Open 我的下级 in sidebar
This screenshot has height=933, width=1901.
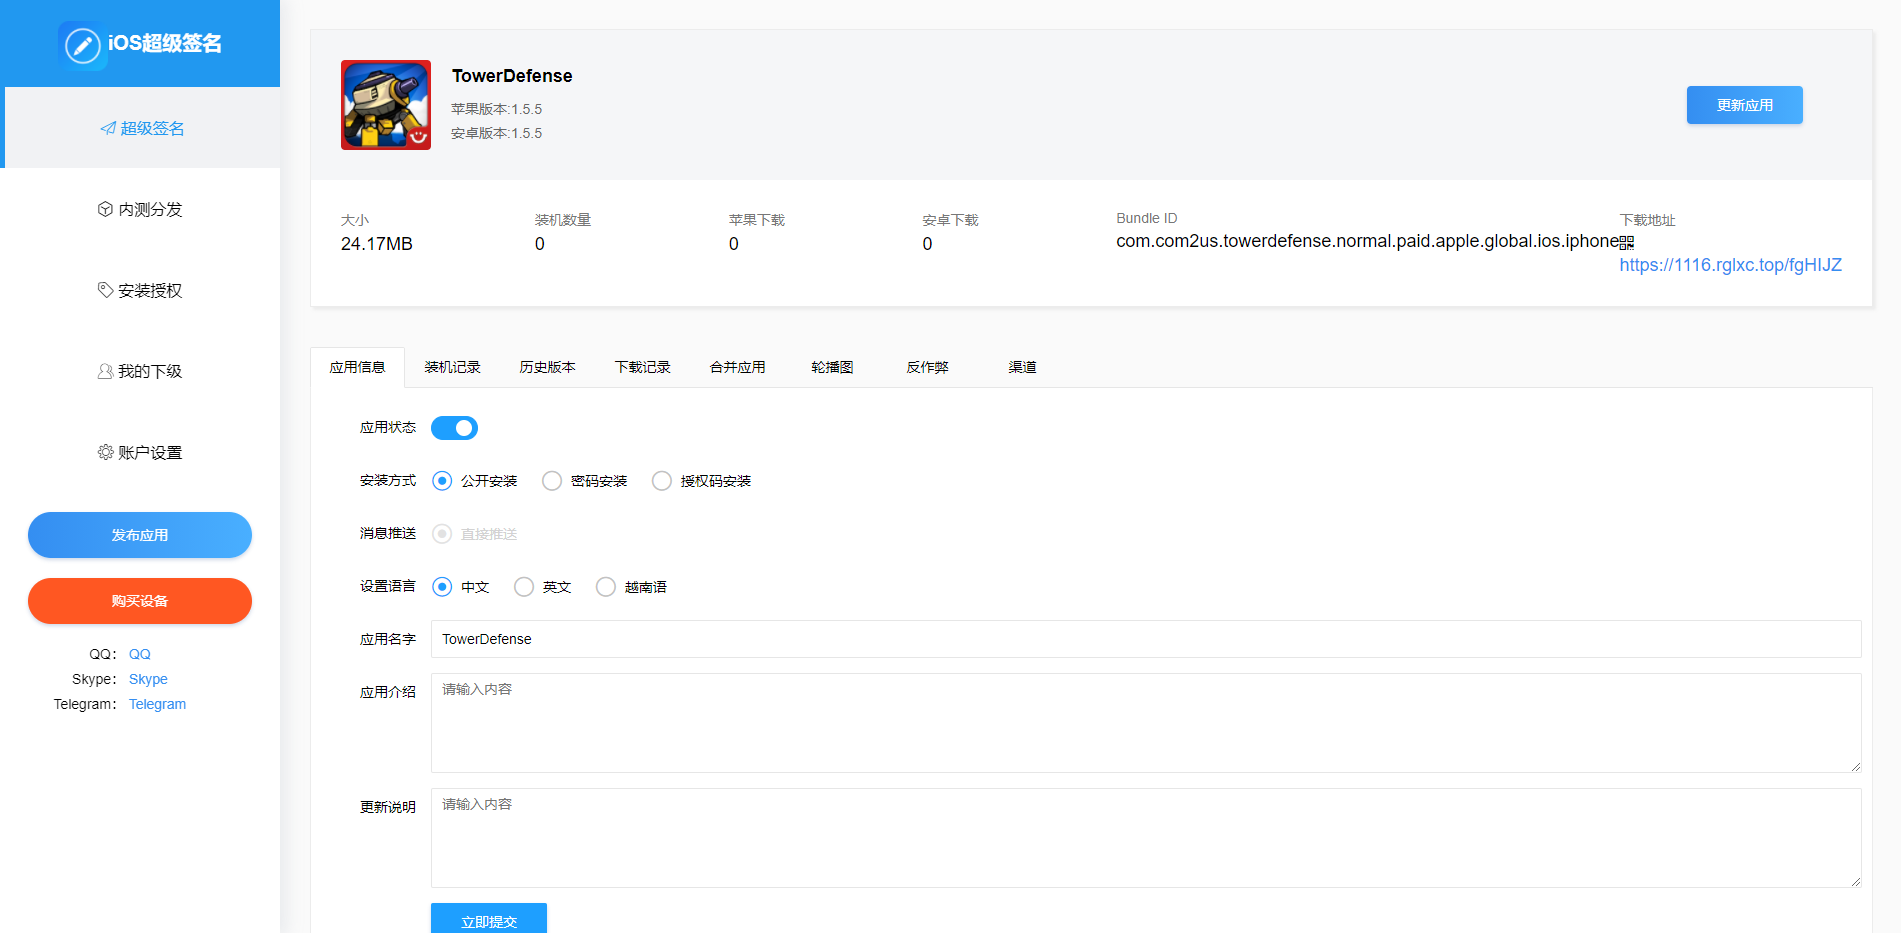[140, 371]
